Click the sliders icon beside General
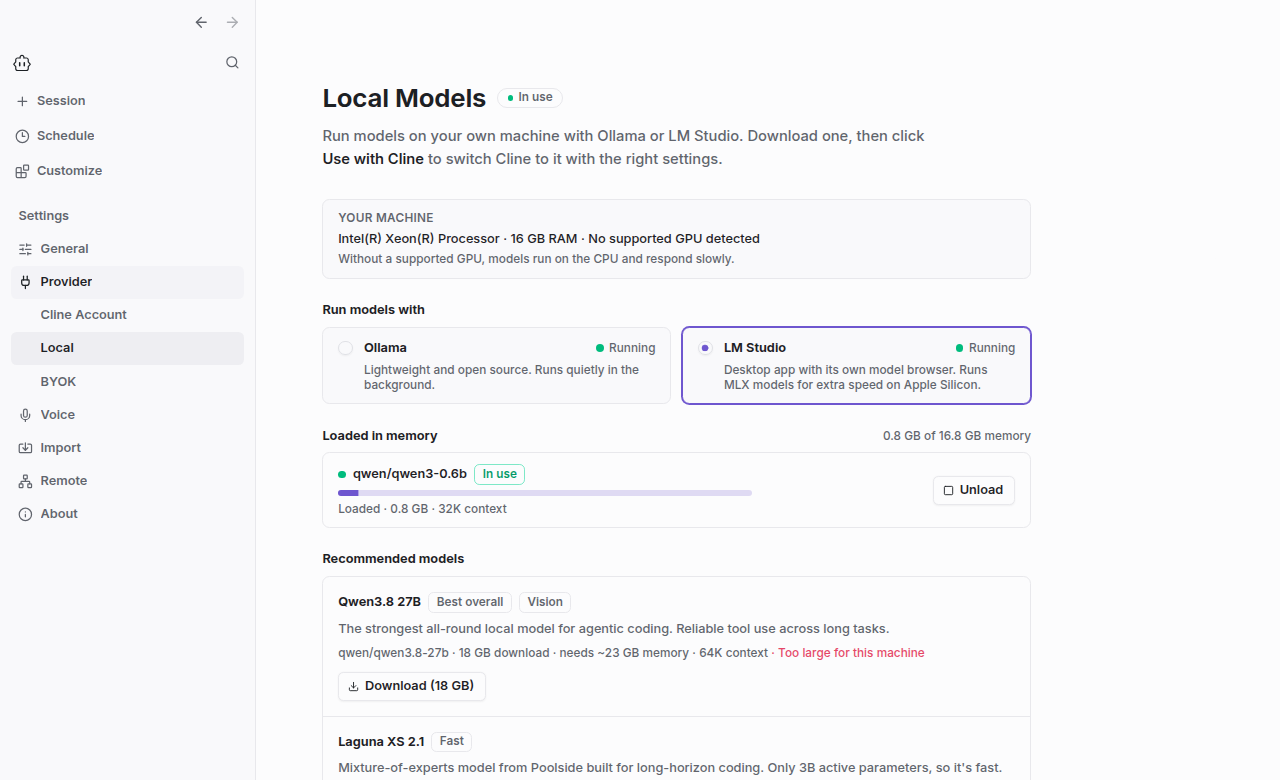This screenshot has height=780, width=1280. coord(25,249)
